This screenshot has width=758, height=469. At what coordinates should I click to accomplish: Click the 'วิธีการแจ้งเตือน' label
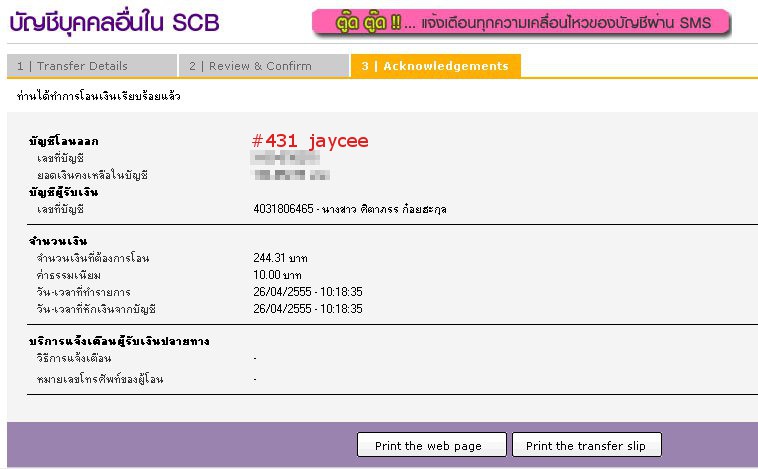coord(74,358)
